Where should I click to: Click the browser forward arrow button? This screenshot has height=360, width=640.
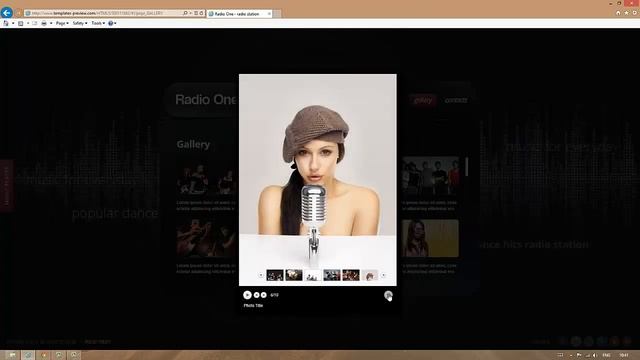[x=18, y=13]
